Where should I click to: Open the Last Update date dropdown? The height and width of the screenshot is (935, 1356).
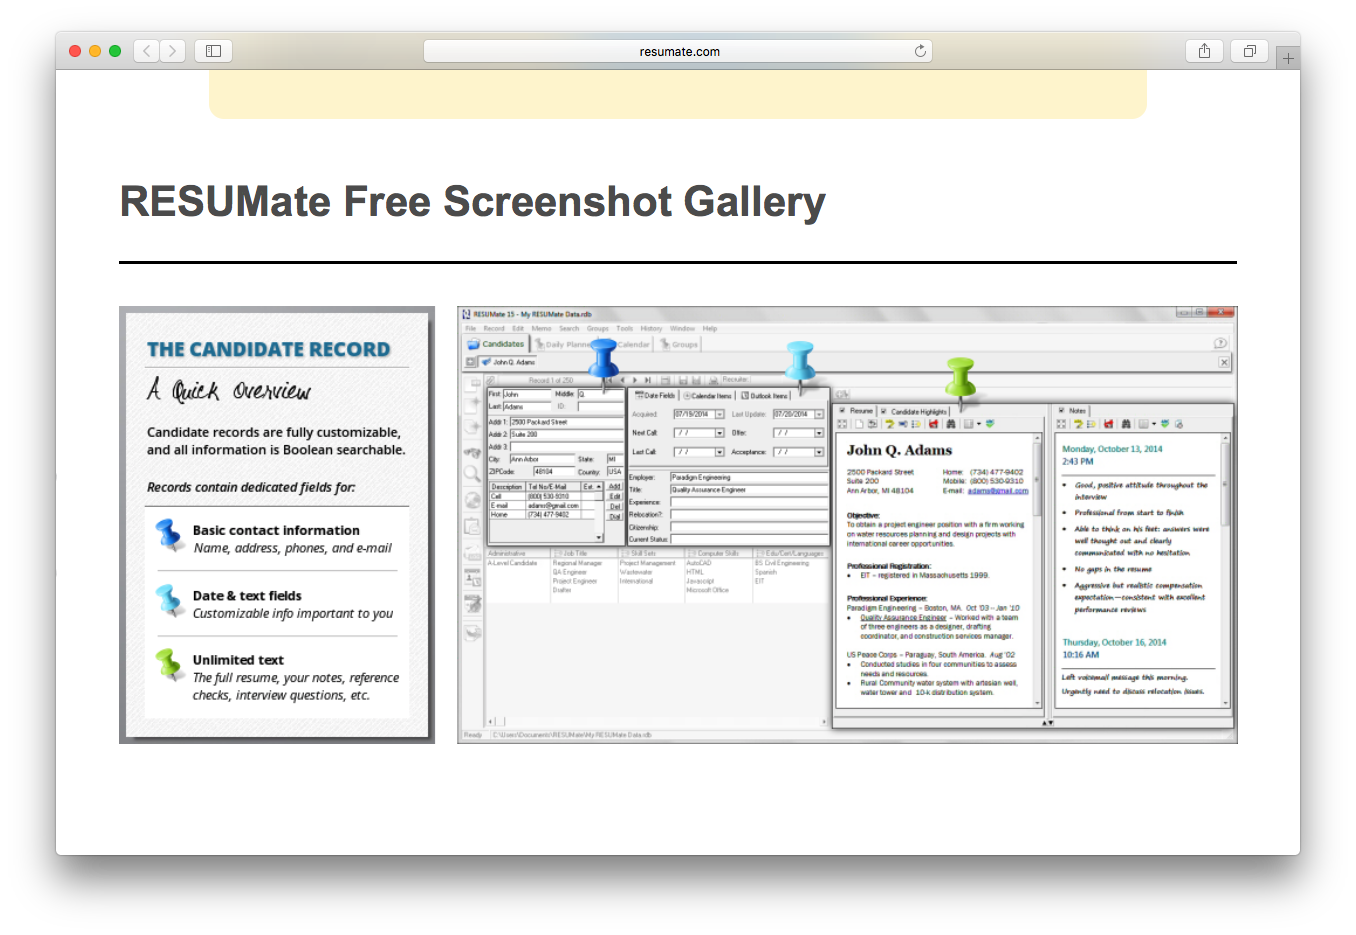[x=819, y=414]
